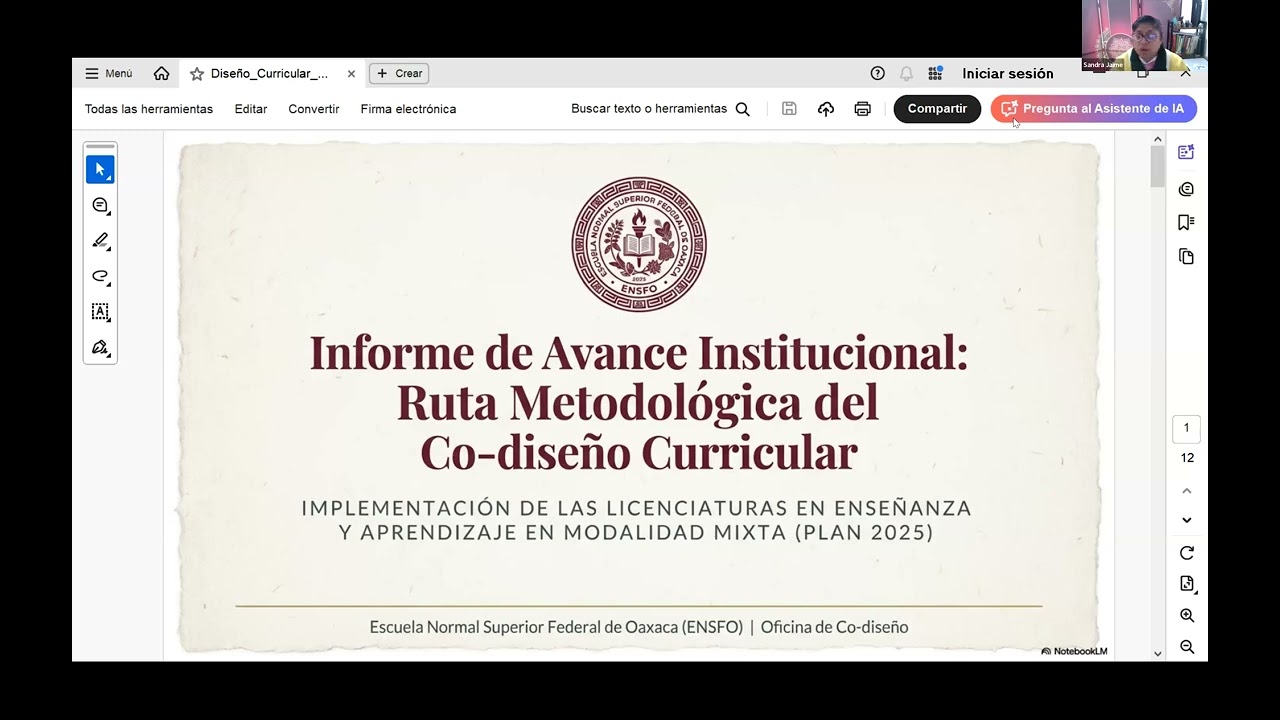Open the Convertir tab

point(313,109)
